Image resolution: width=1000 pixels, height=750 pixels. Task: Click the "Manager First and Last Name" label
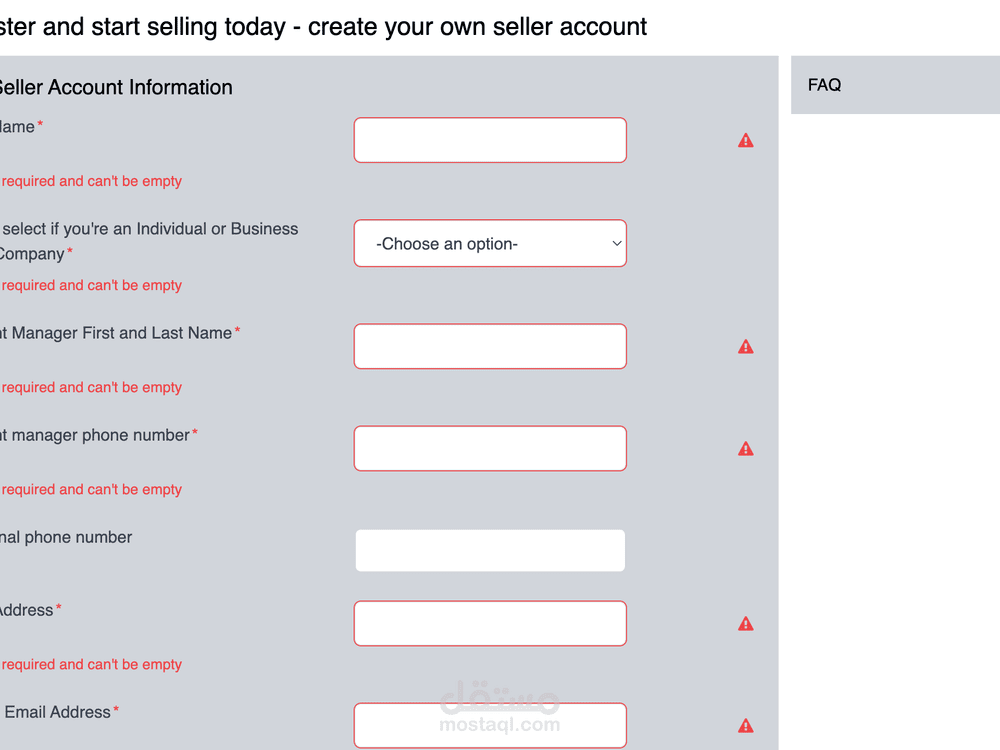pyautogui.click(x=121, y=333)
